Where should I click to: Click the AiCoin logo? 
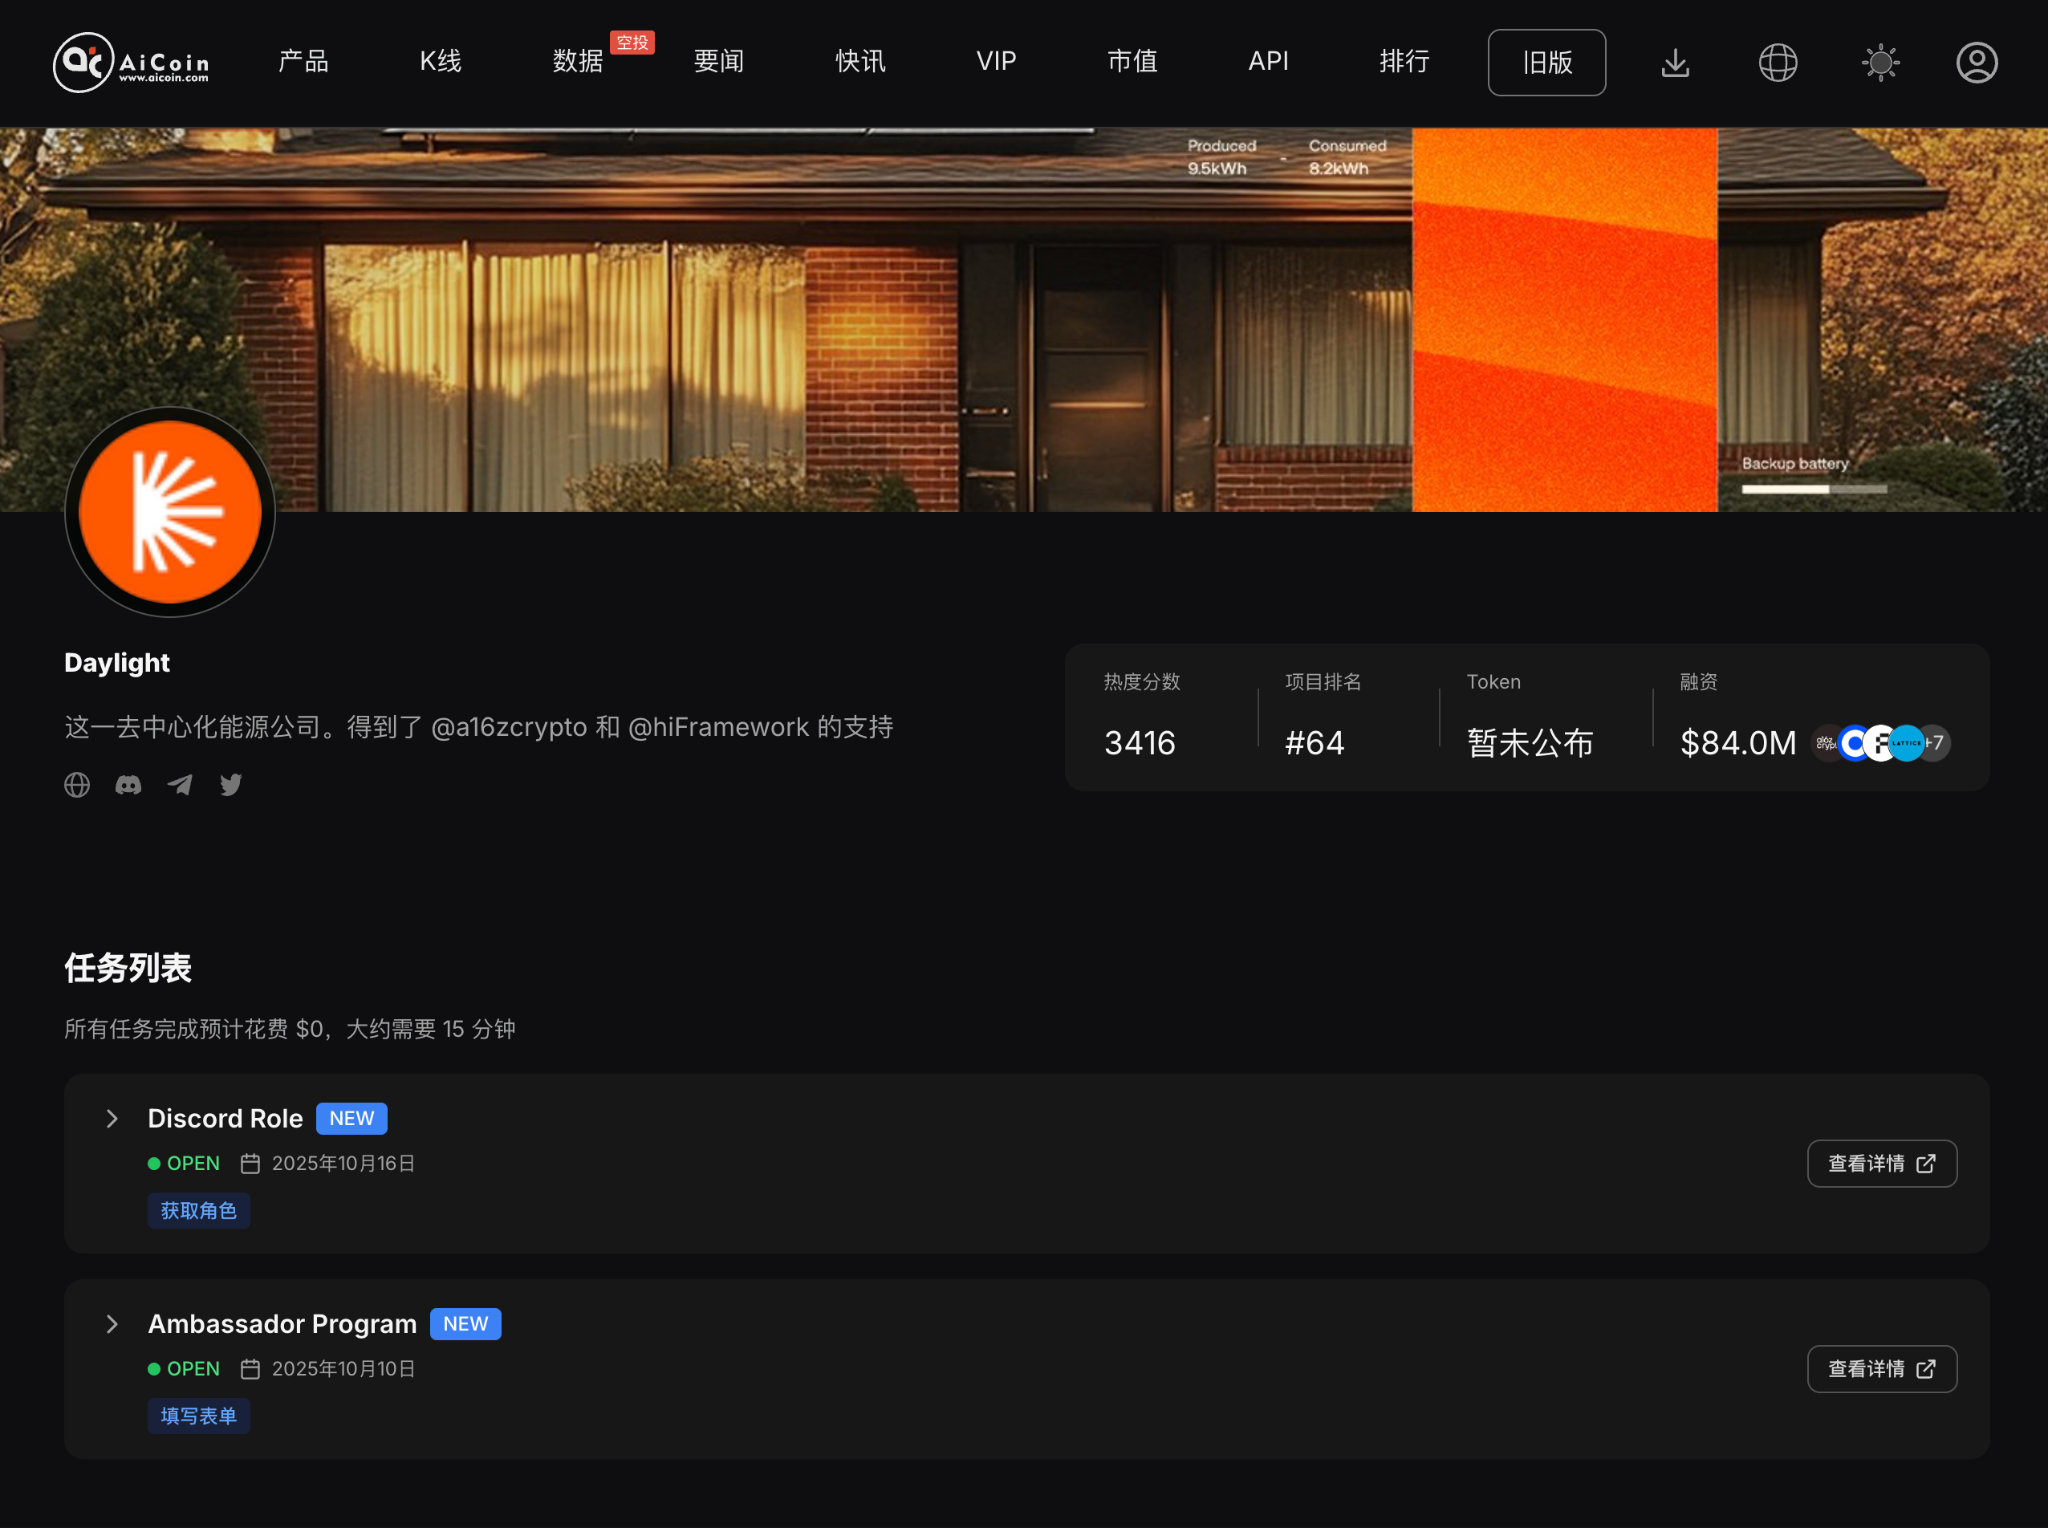coord(131,62)
